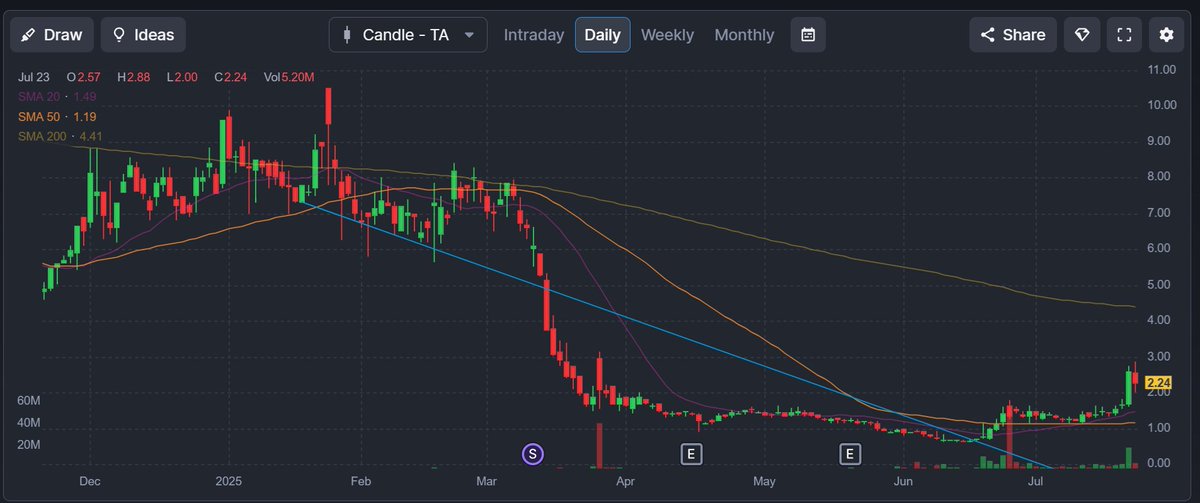The height and width of the screenshot is (503, 1200).
Task: Click the L 2.00 low value
Action: pos(183,77)
